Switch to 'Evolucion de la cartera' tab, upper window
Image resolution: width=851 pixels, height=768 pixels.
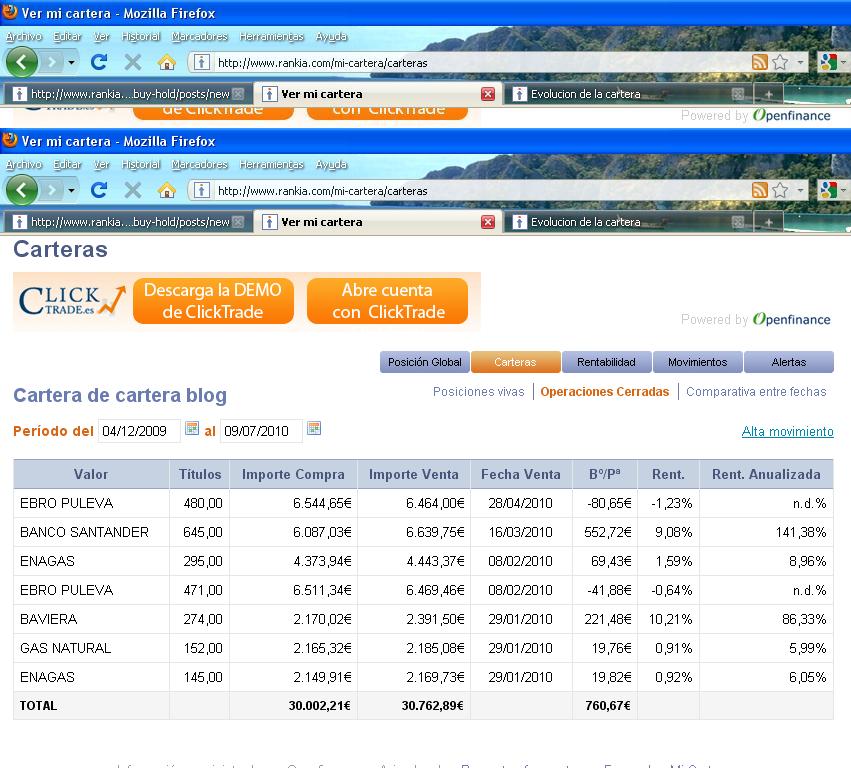628,94
